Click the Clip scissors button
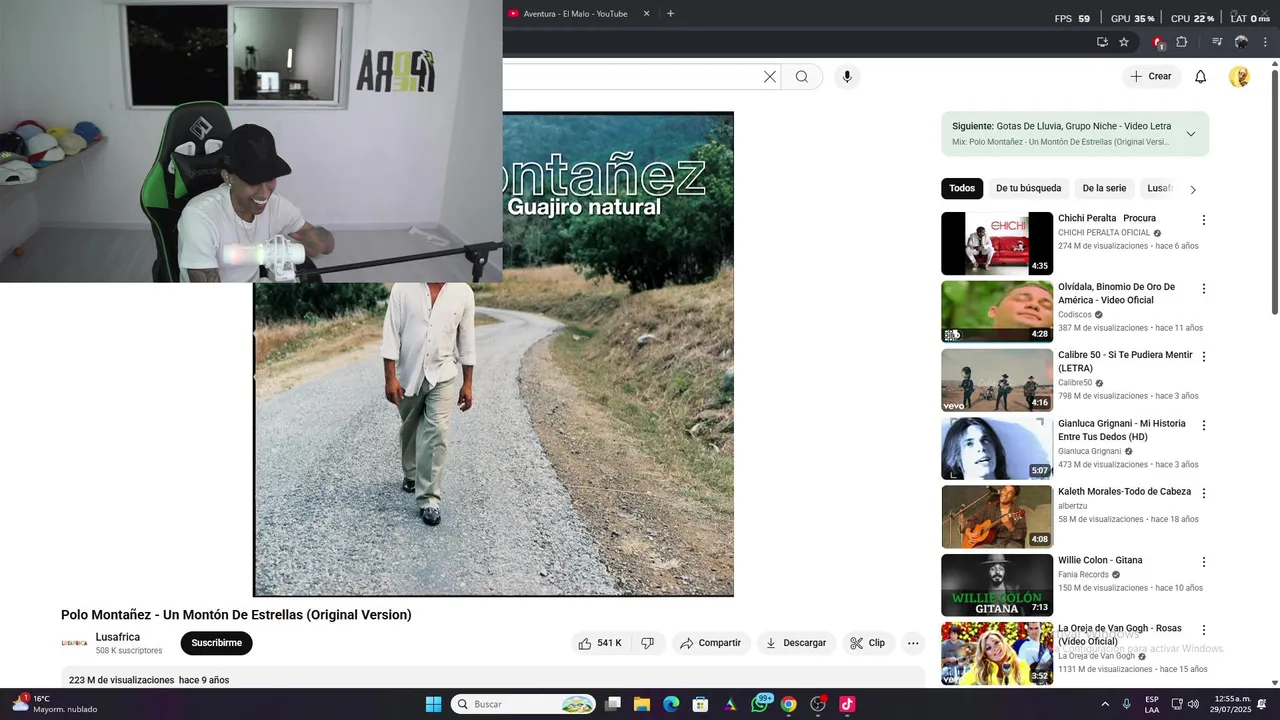1280x720 pixels. [868, 643]
